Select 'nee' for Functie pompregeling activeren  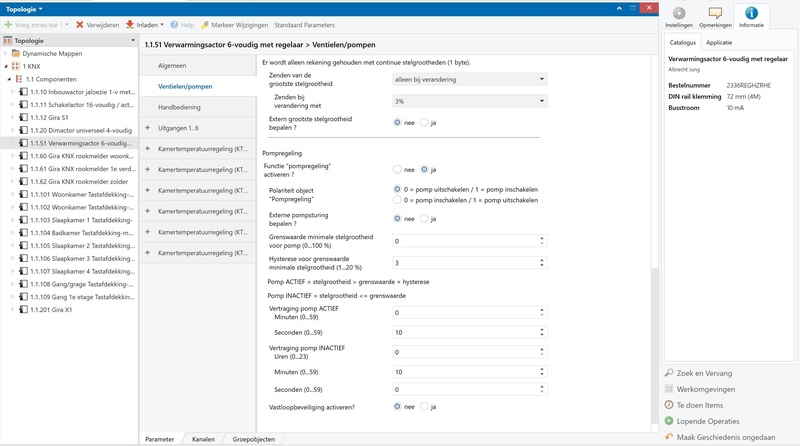tap(398, 169)
